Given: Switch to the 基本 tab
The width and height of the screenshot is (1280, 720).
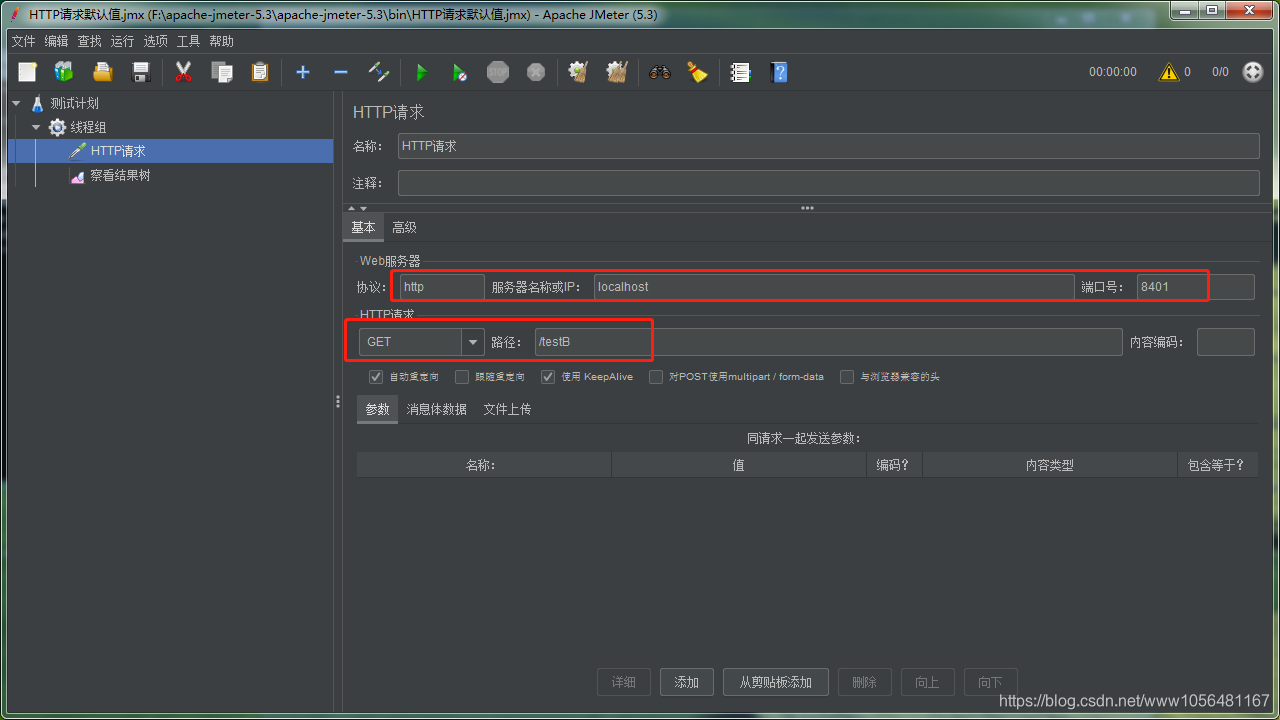Looking at the screenshot, I should click(x=363, y=227).
